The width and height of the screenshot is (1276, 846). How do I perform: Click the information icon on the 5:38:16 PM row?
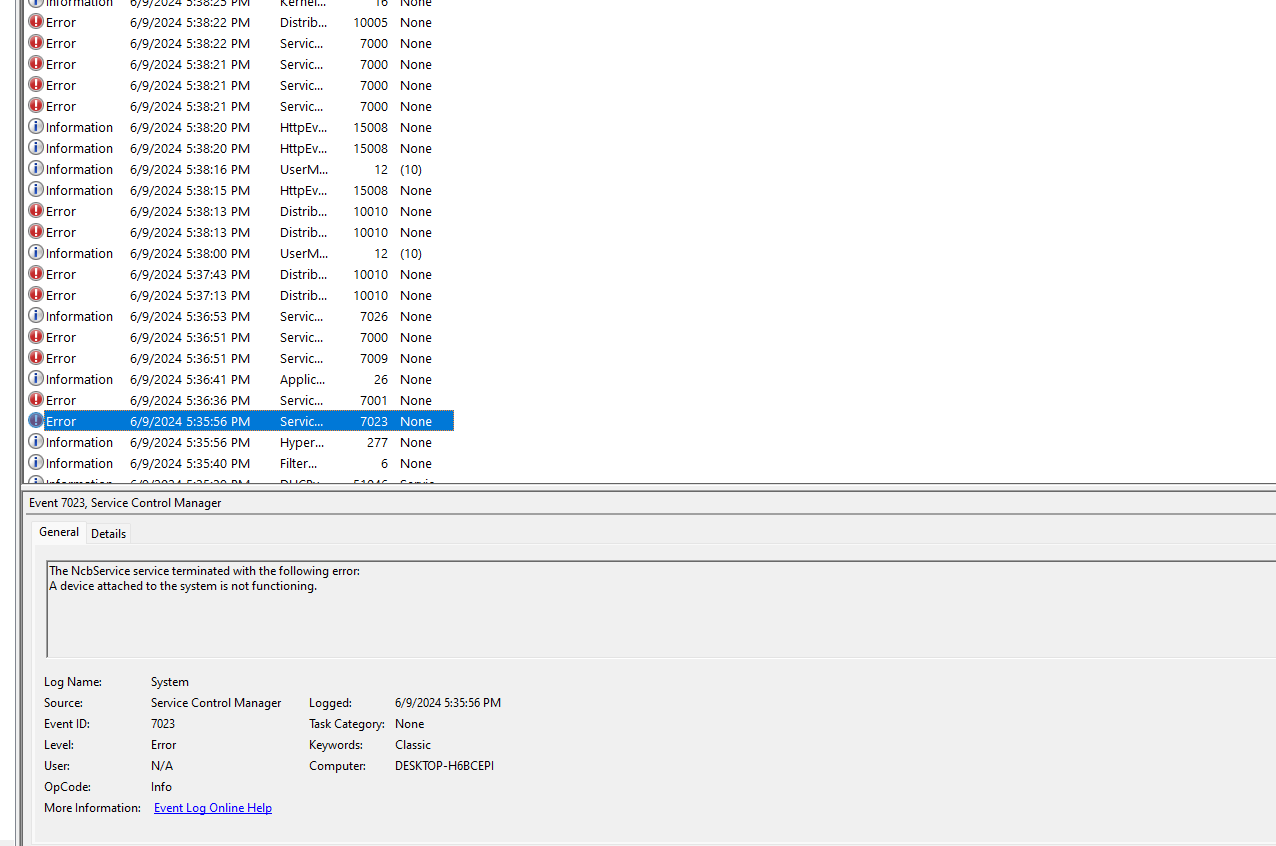pyautogui.click(x=36, y=169)
